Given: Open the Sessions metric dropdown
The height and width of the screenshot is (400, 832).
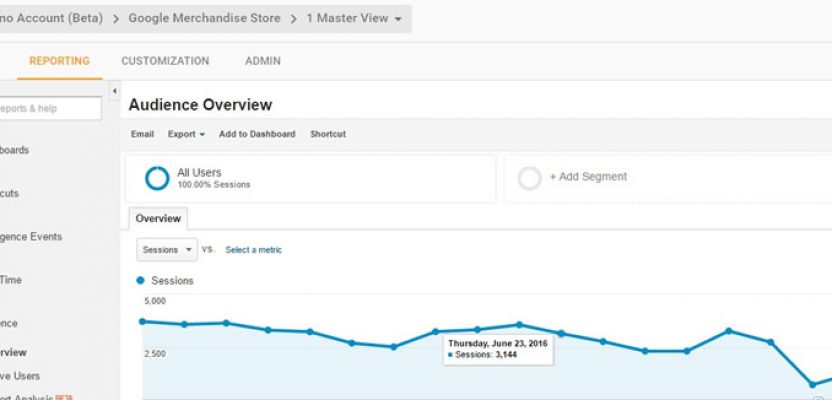Looking at the screenshot, I should (x=167, y=249).
